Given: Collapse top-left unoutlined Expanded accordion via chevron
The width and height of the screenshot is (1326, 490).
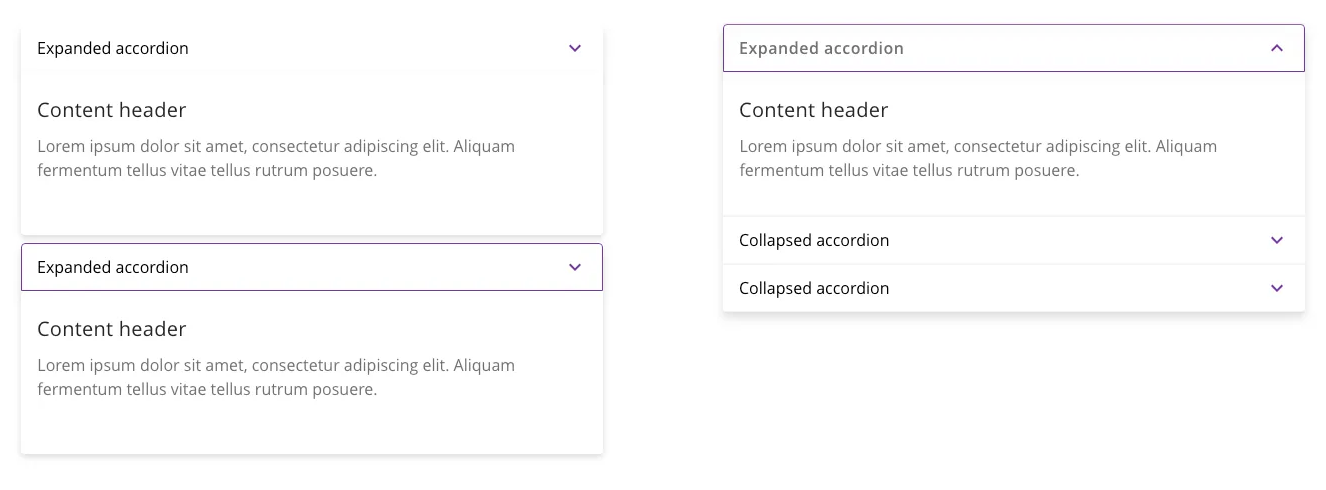Looking at the screenshot, I should [575, 48].
